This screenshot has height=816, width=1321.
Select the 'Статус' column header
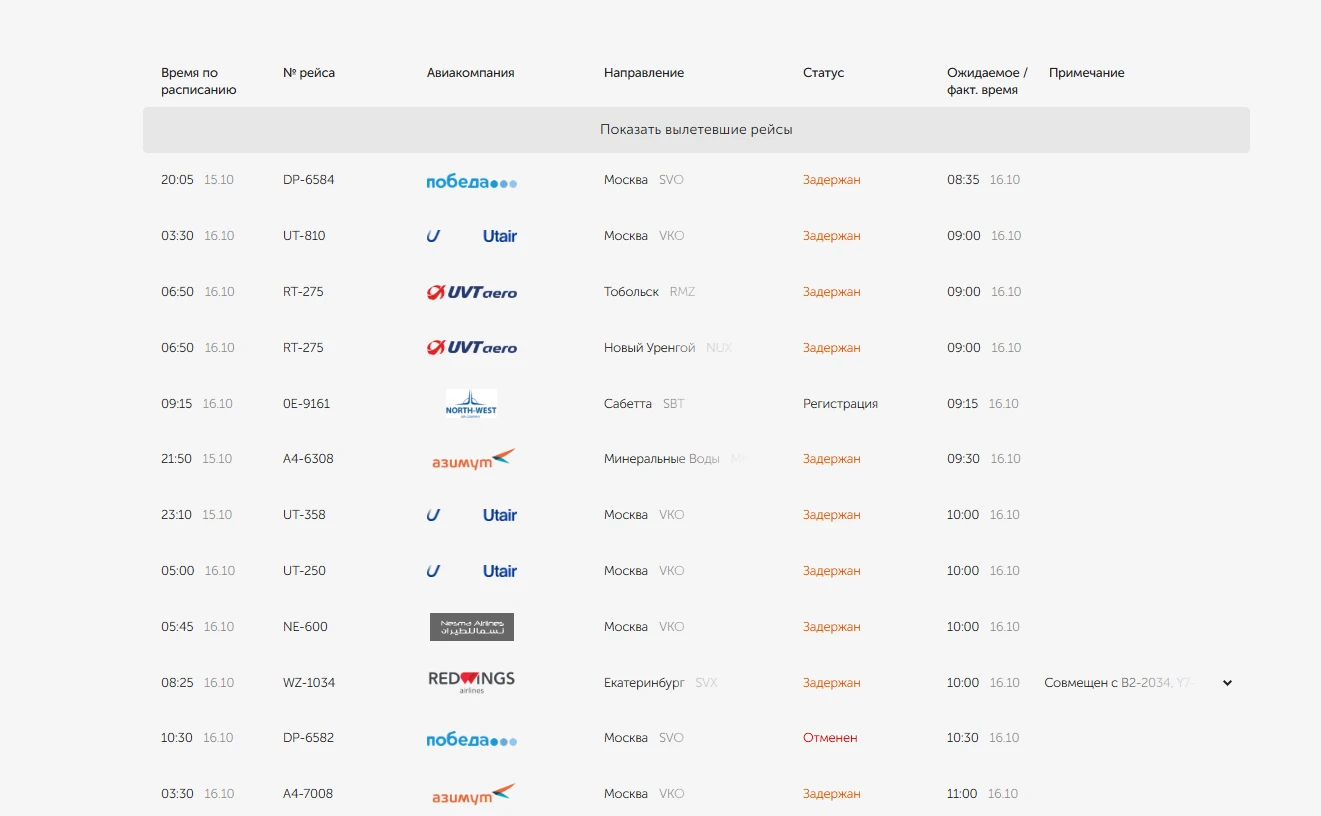(x=824, y=73)
